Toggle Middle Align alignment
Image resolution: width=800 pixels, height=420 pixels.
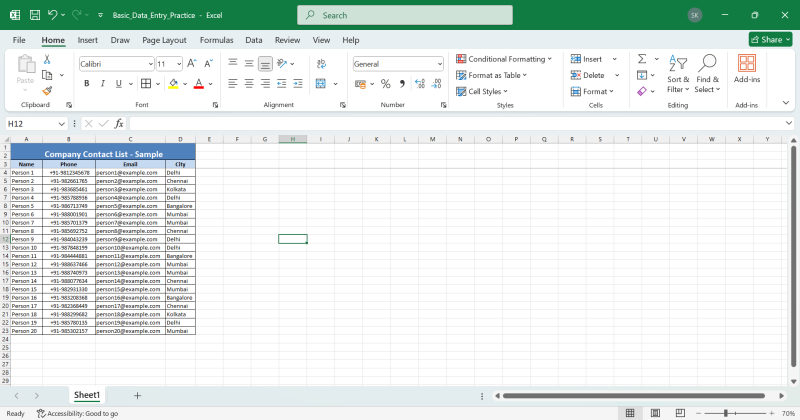249,64
